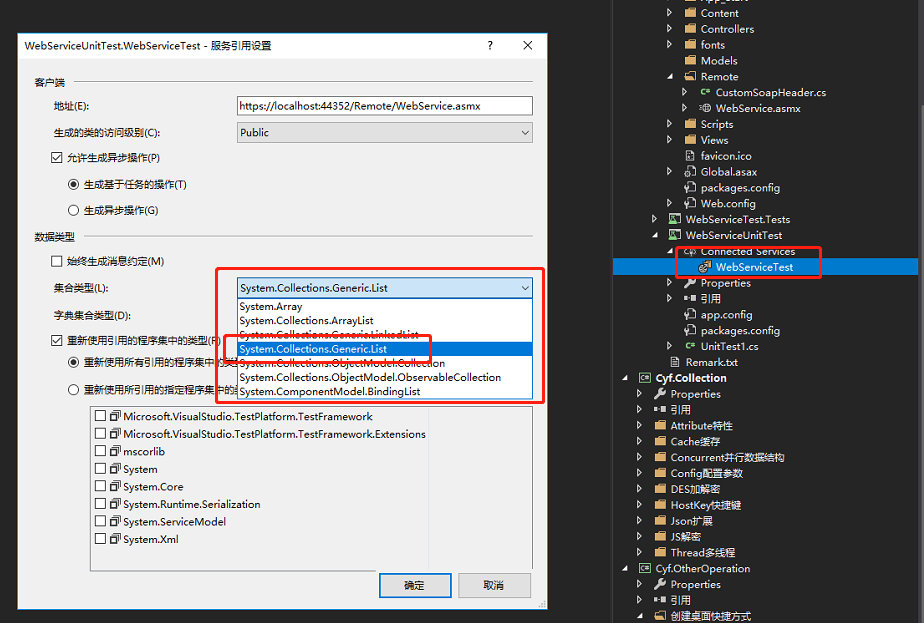
Task: Toggle the 允许生成异步操作 checkbox
Action: point(57,157)
